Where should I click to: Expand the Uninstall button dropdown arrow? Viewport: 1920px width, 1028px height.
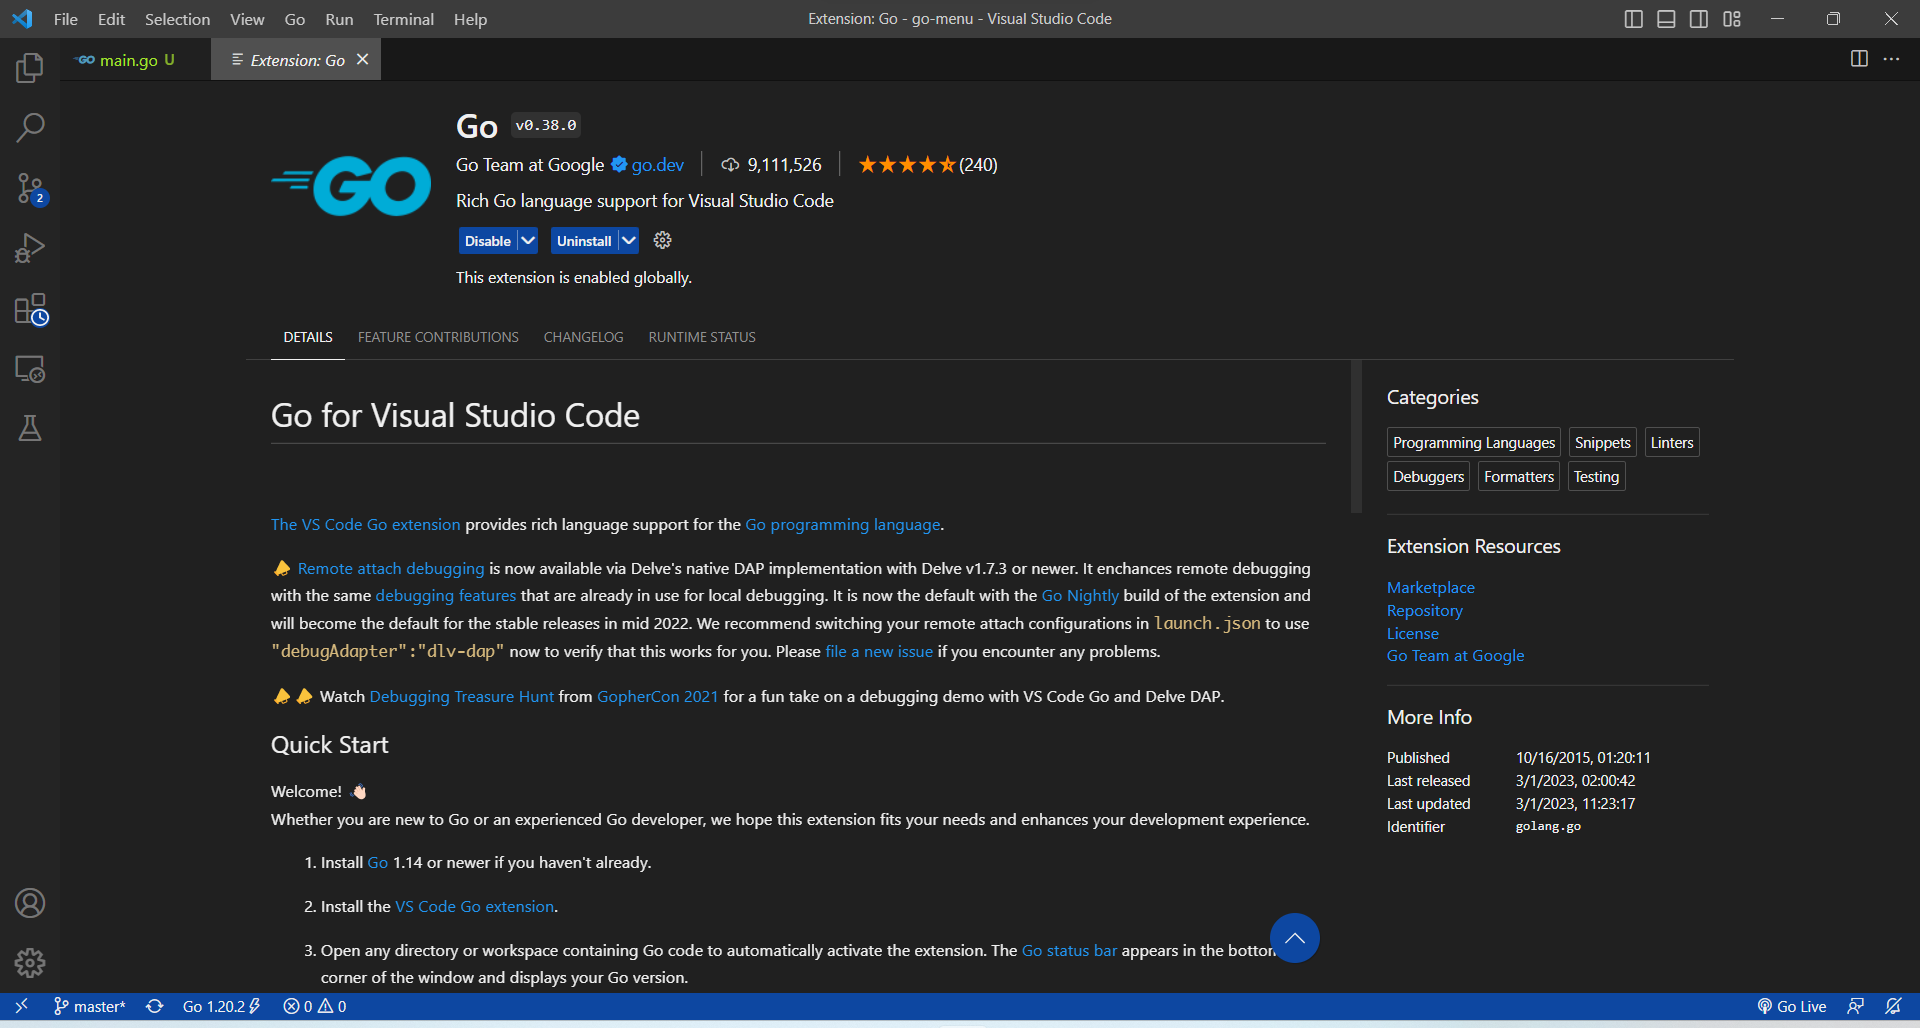pyautogui.click(x=628, y=241)
